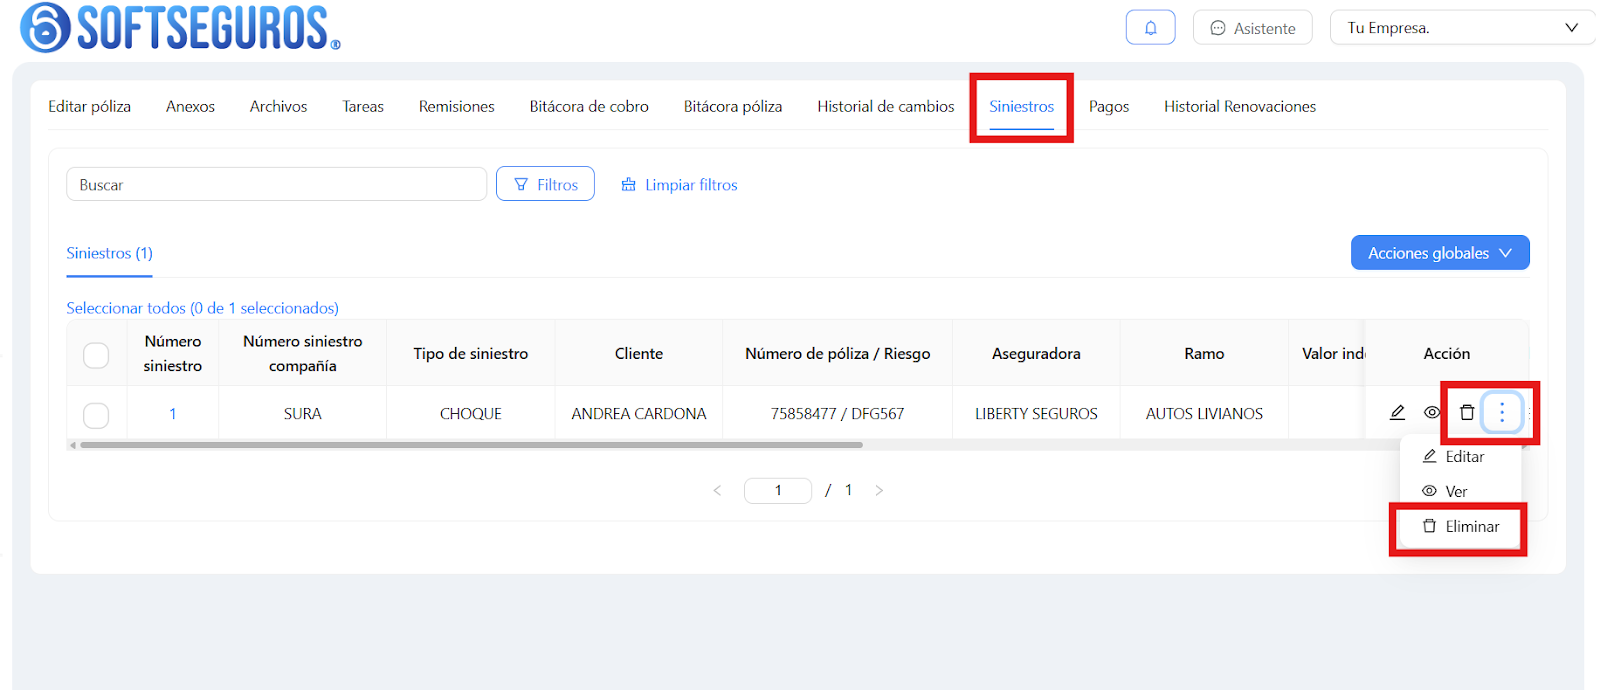1600x690 pixels.
Task: Open siniestro number 1 link
Action: pyautogui.click(x=172, y=414)
